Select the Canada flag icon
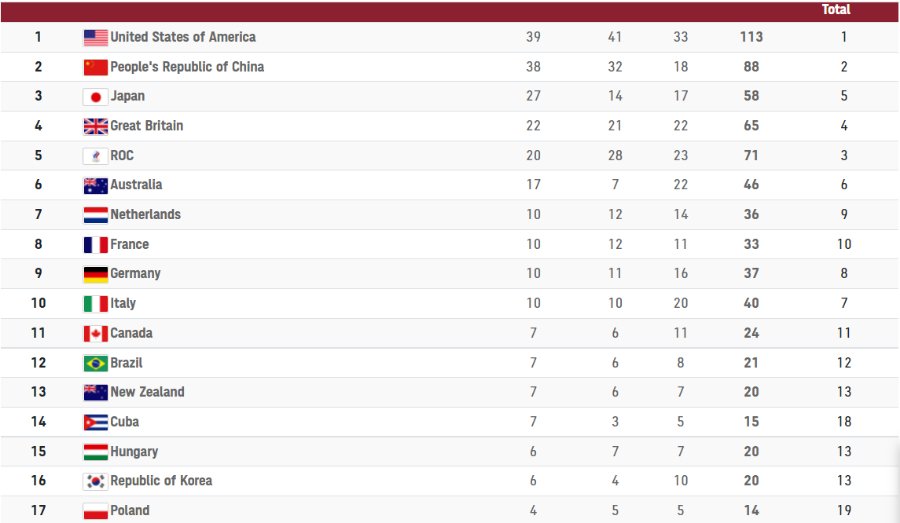Screen dimensions: 900x523 [95, 333]
